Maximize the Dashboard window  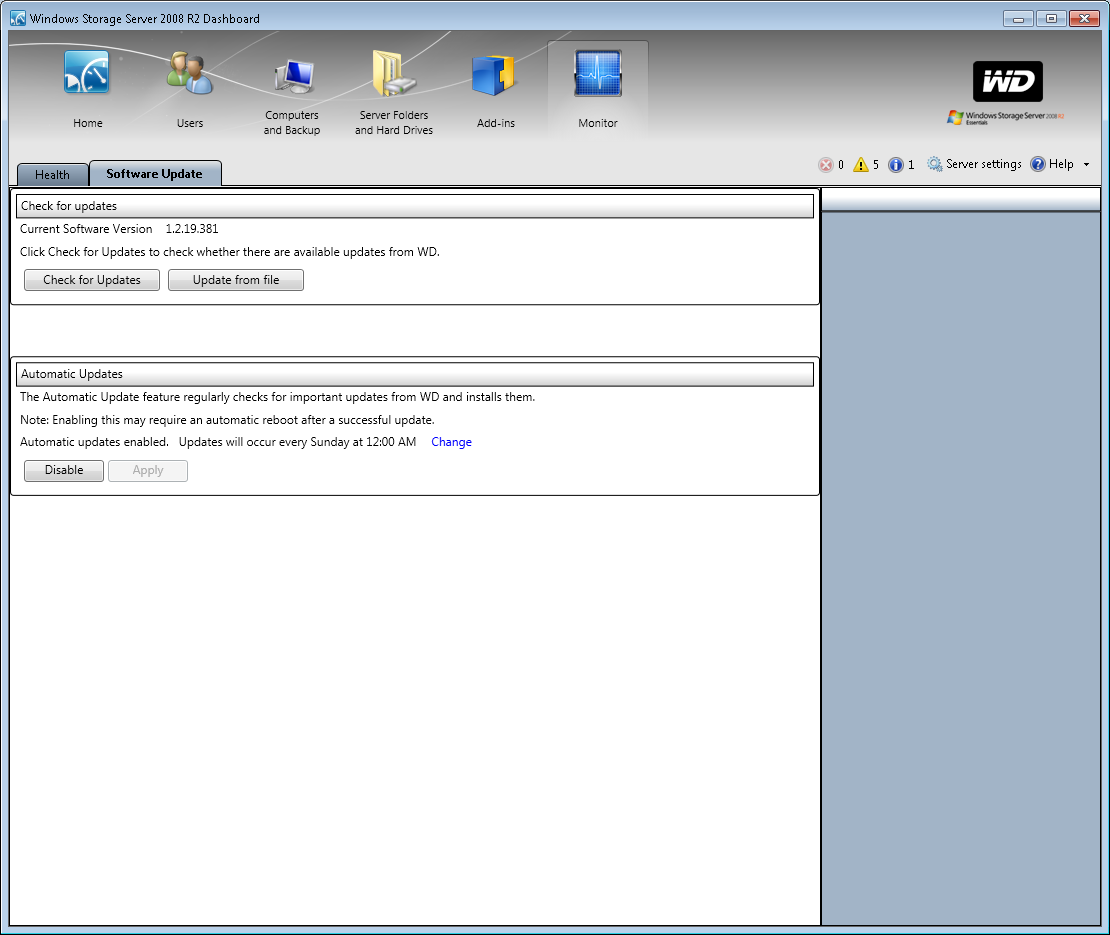click(1051, 19)
